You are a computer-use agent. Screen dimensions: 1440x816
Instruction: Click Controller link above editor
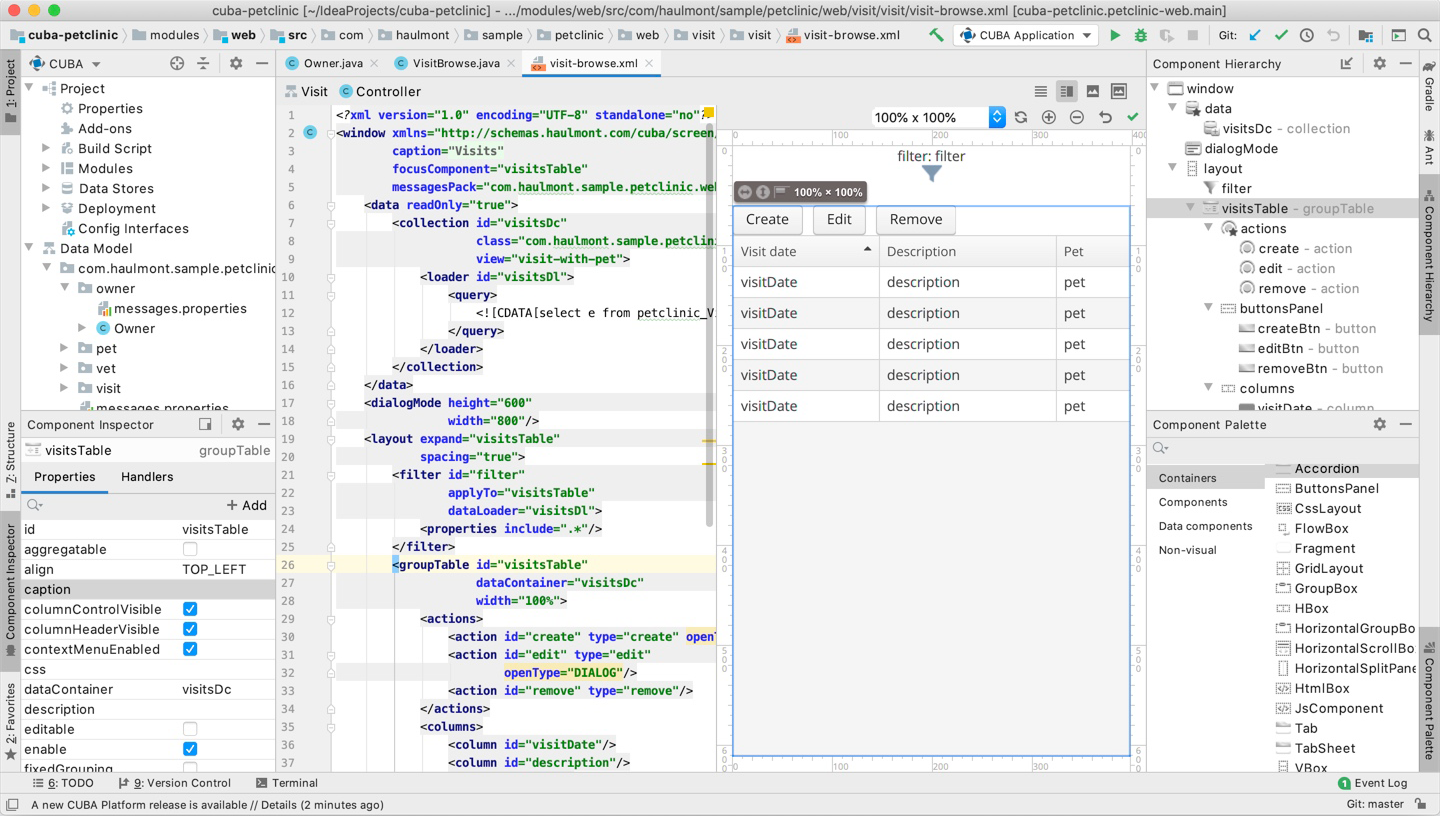pos(380,91)
